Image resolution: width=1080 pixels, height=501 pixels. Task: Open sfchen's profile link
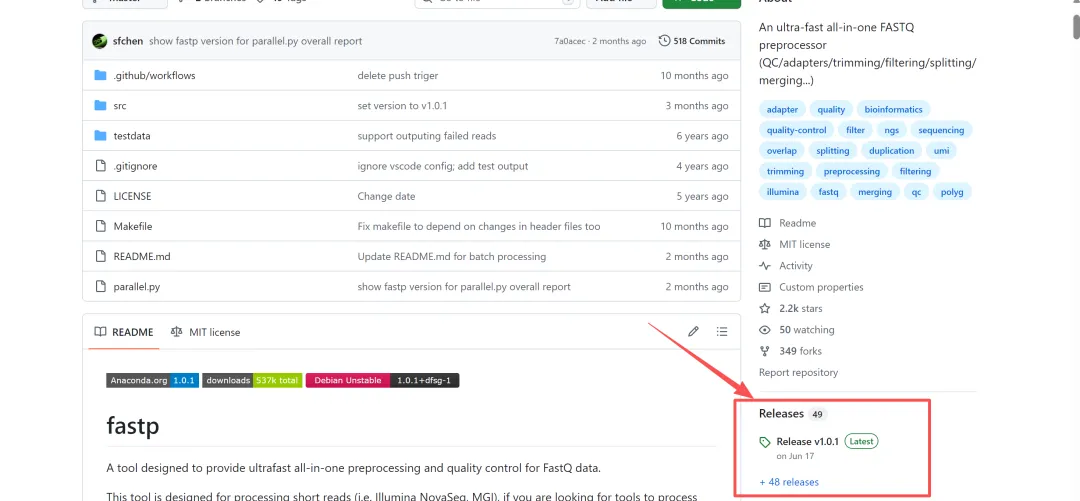point(128,41)
